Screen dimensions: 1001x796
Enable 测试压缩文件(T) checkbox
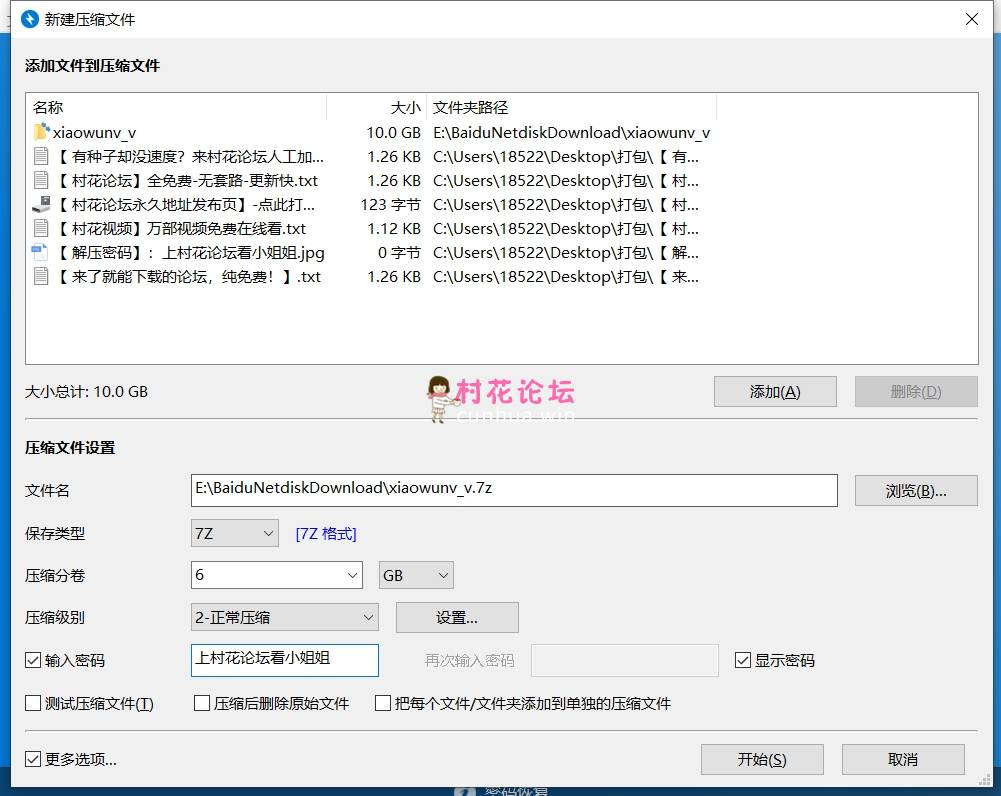pyautogui.click(x=33, y=703)
